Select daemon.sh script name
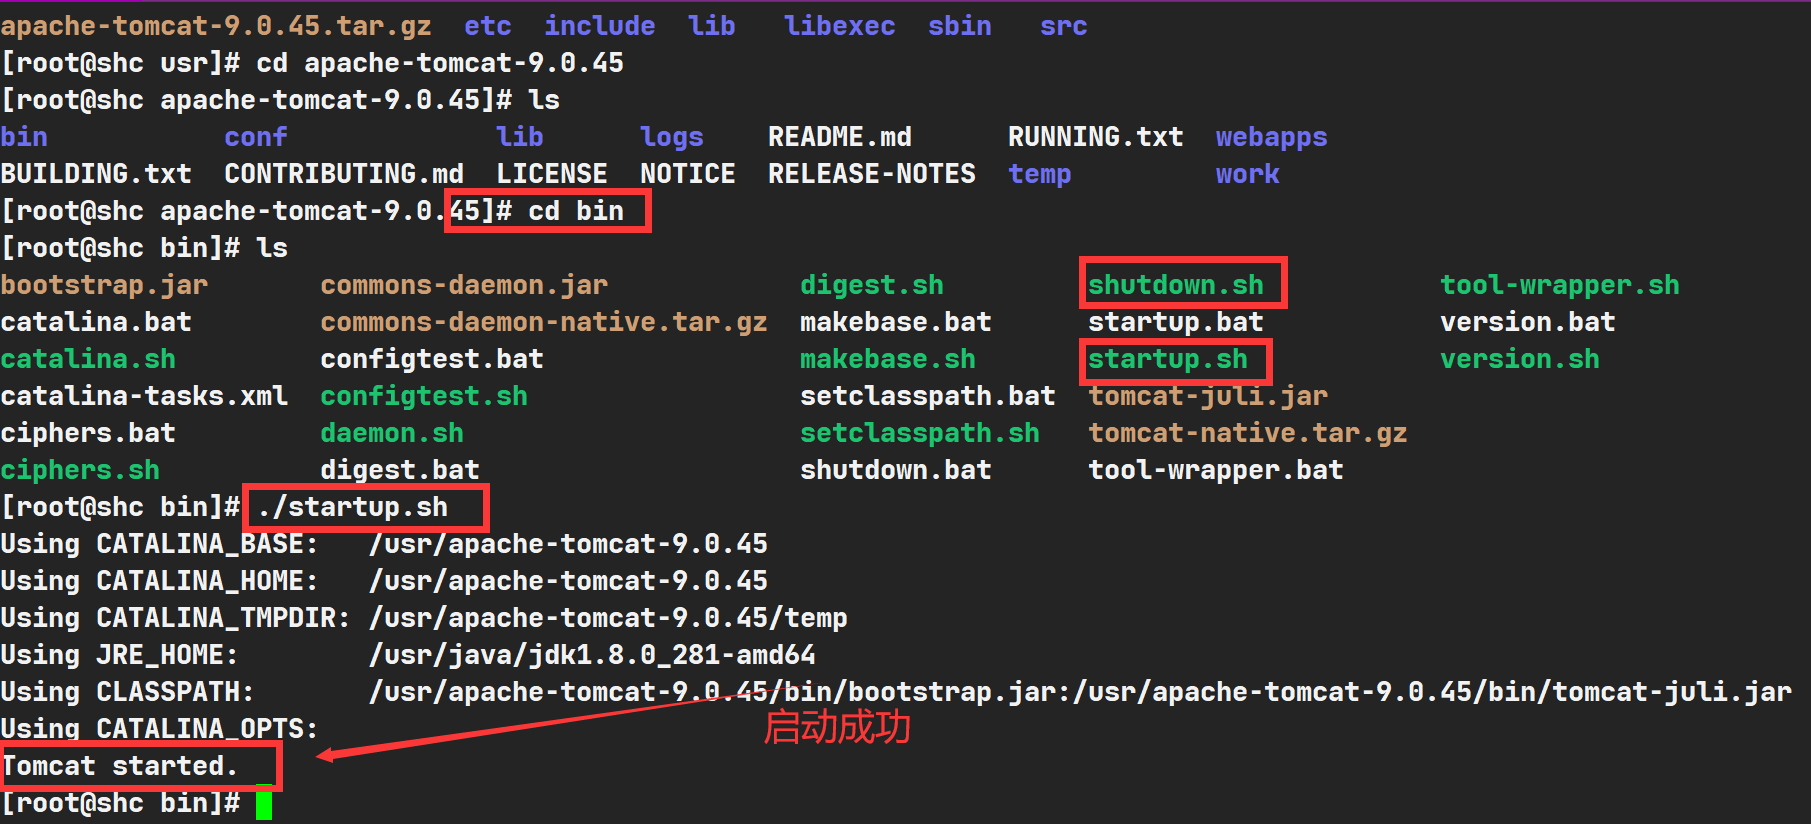 click(392, 433)
